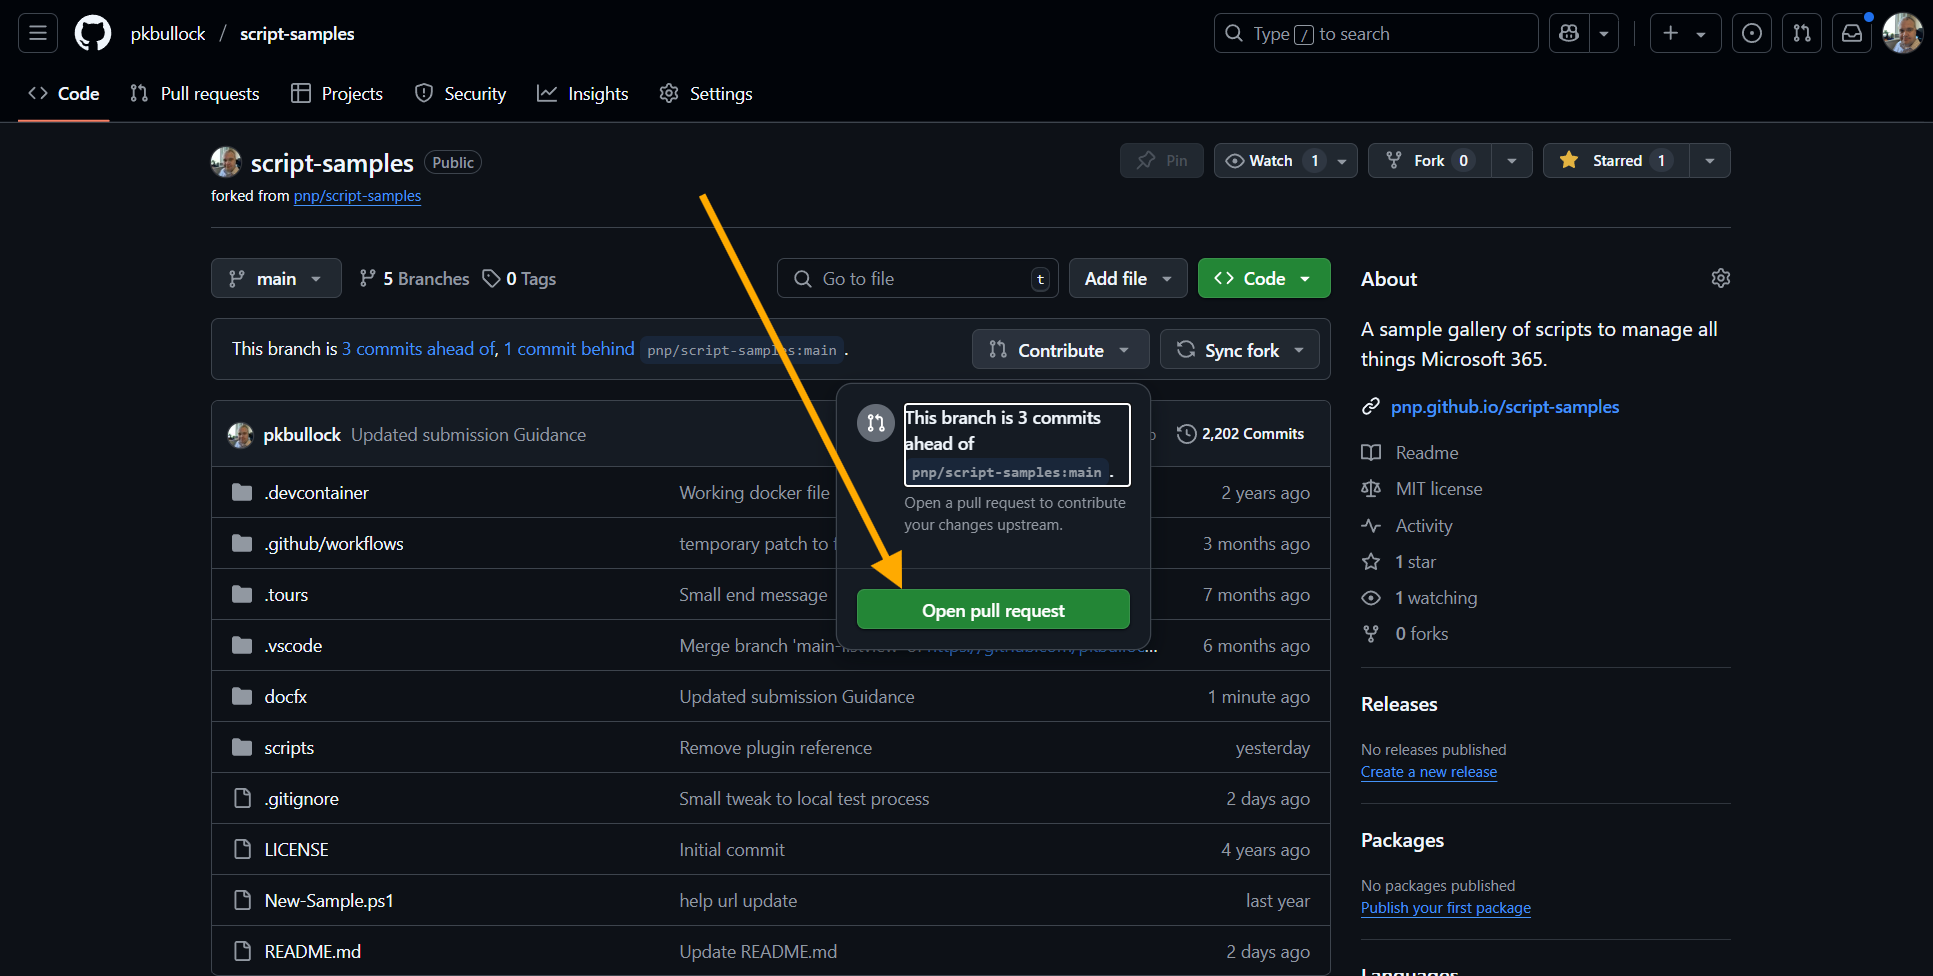This screenshot has width=1933, height=976.
Task: Open the Projects tab
Action: pos(337,94)
